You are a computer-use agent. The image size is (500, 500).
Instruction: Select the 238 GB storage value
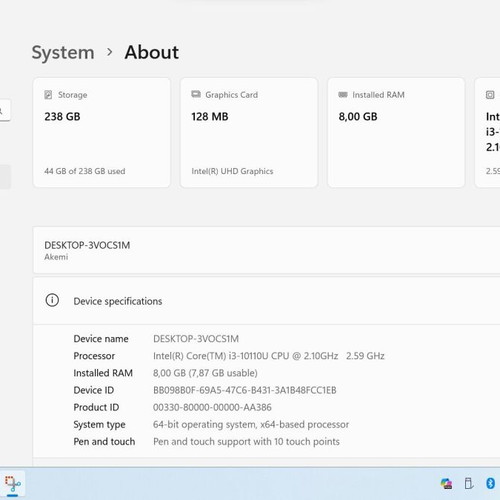pos(62,117)
